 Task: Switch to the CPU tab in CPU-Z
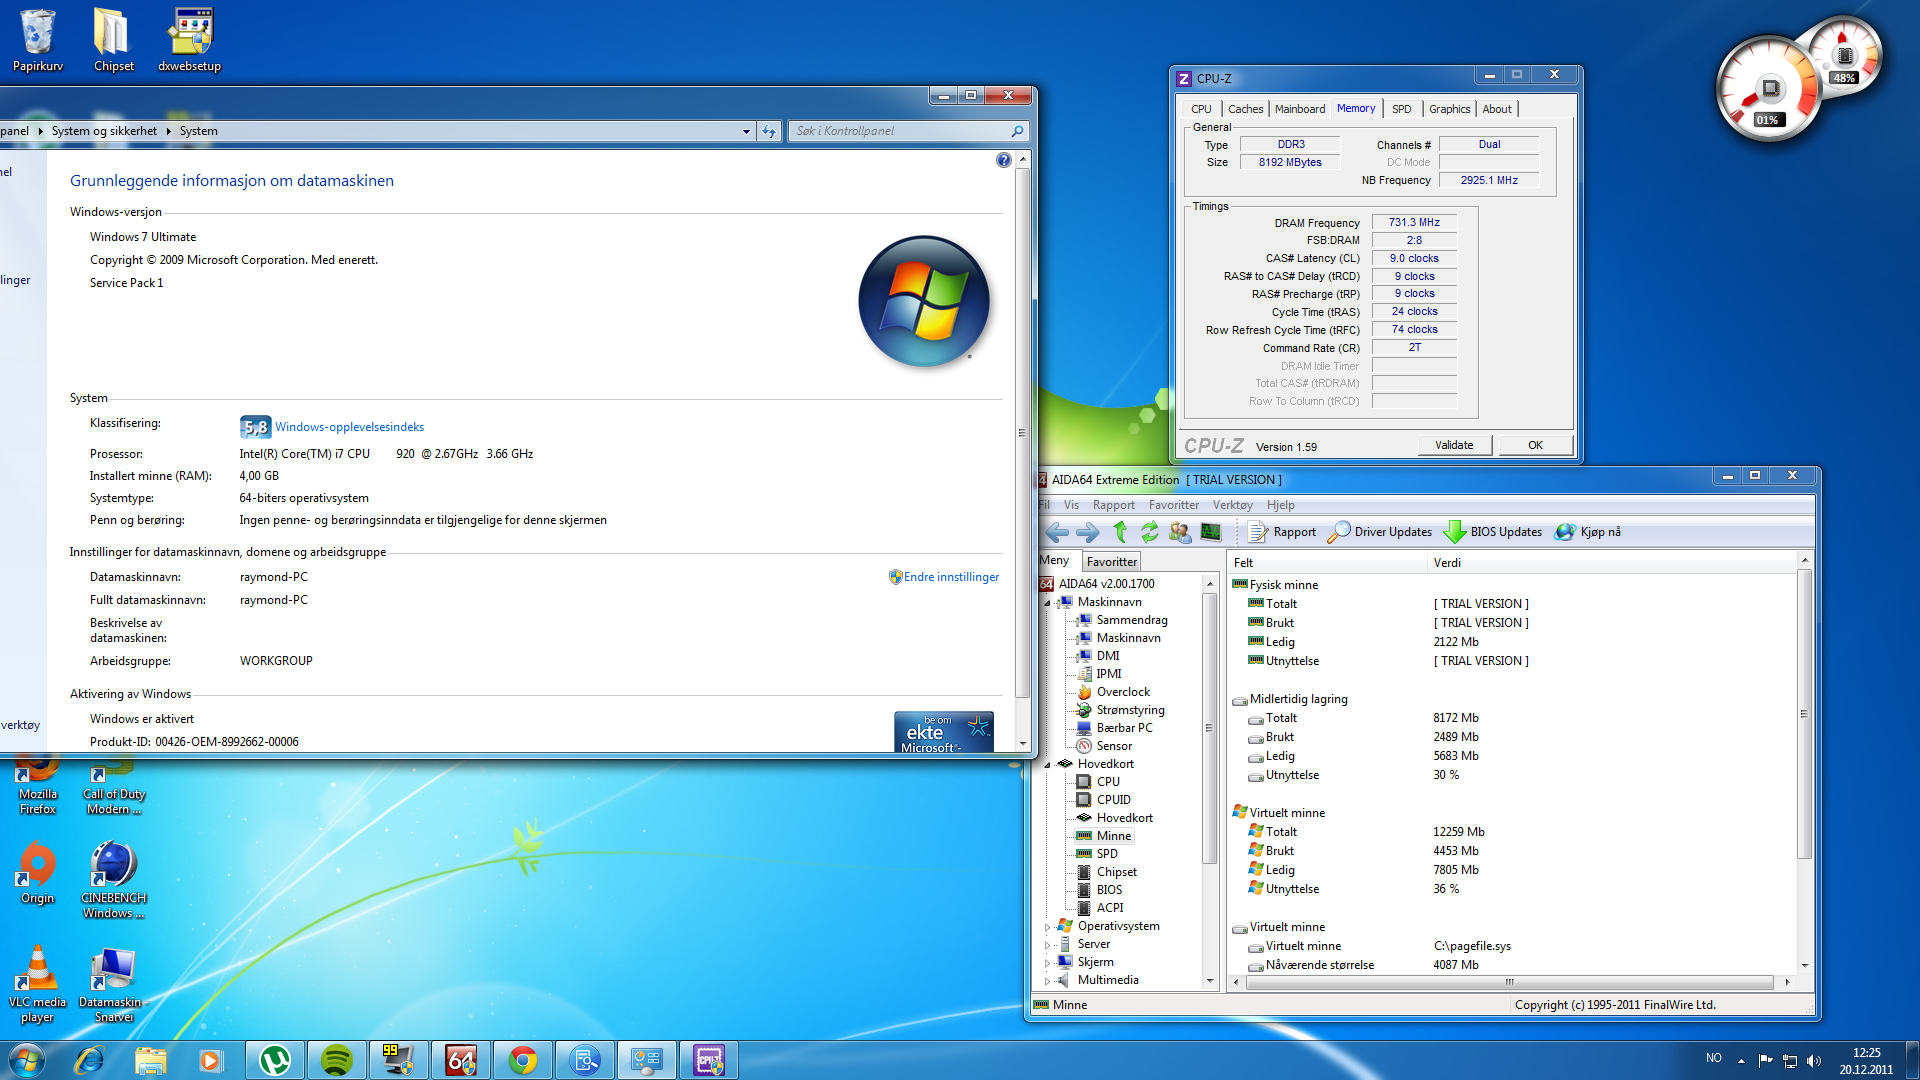(x=1201, y=109)
